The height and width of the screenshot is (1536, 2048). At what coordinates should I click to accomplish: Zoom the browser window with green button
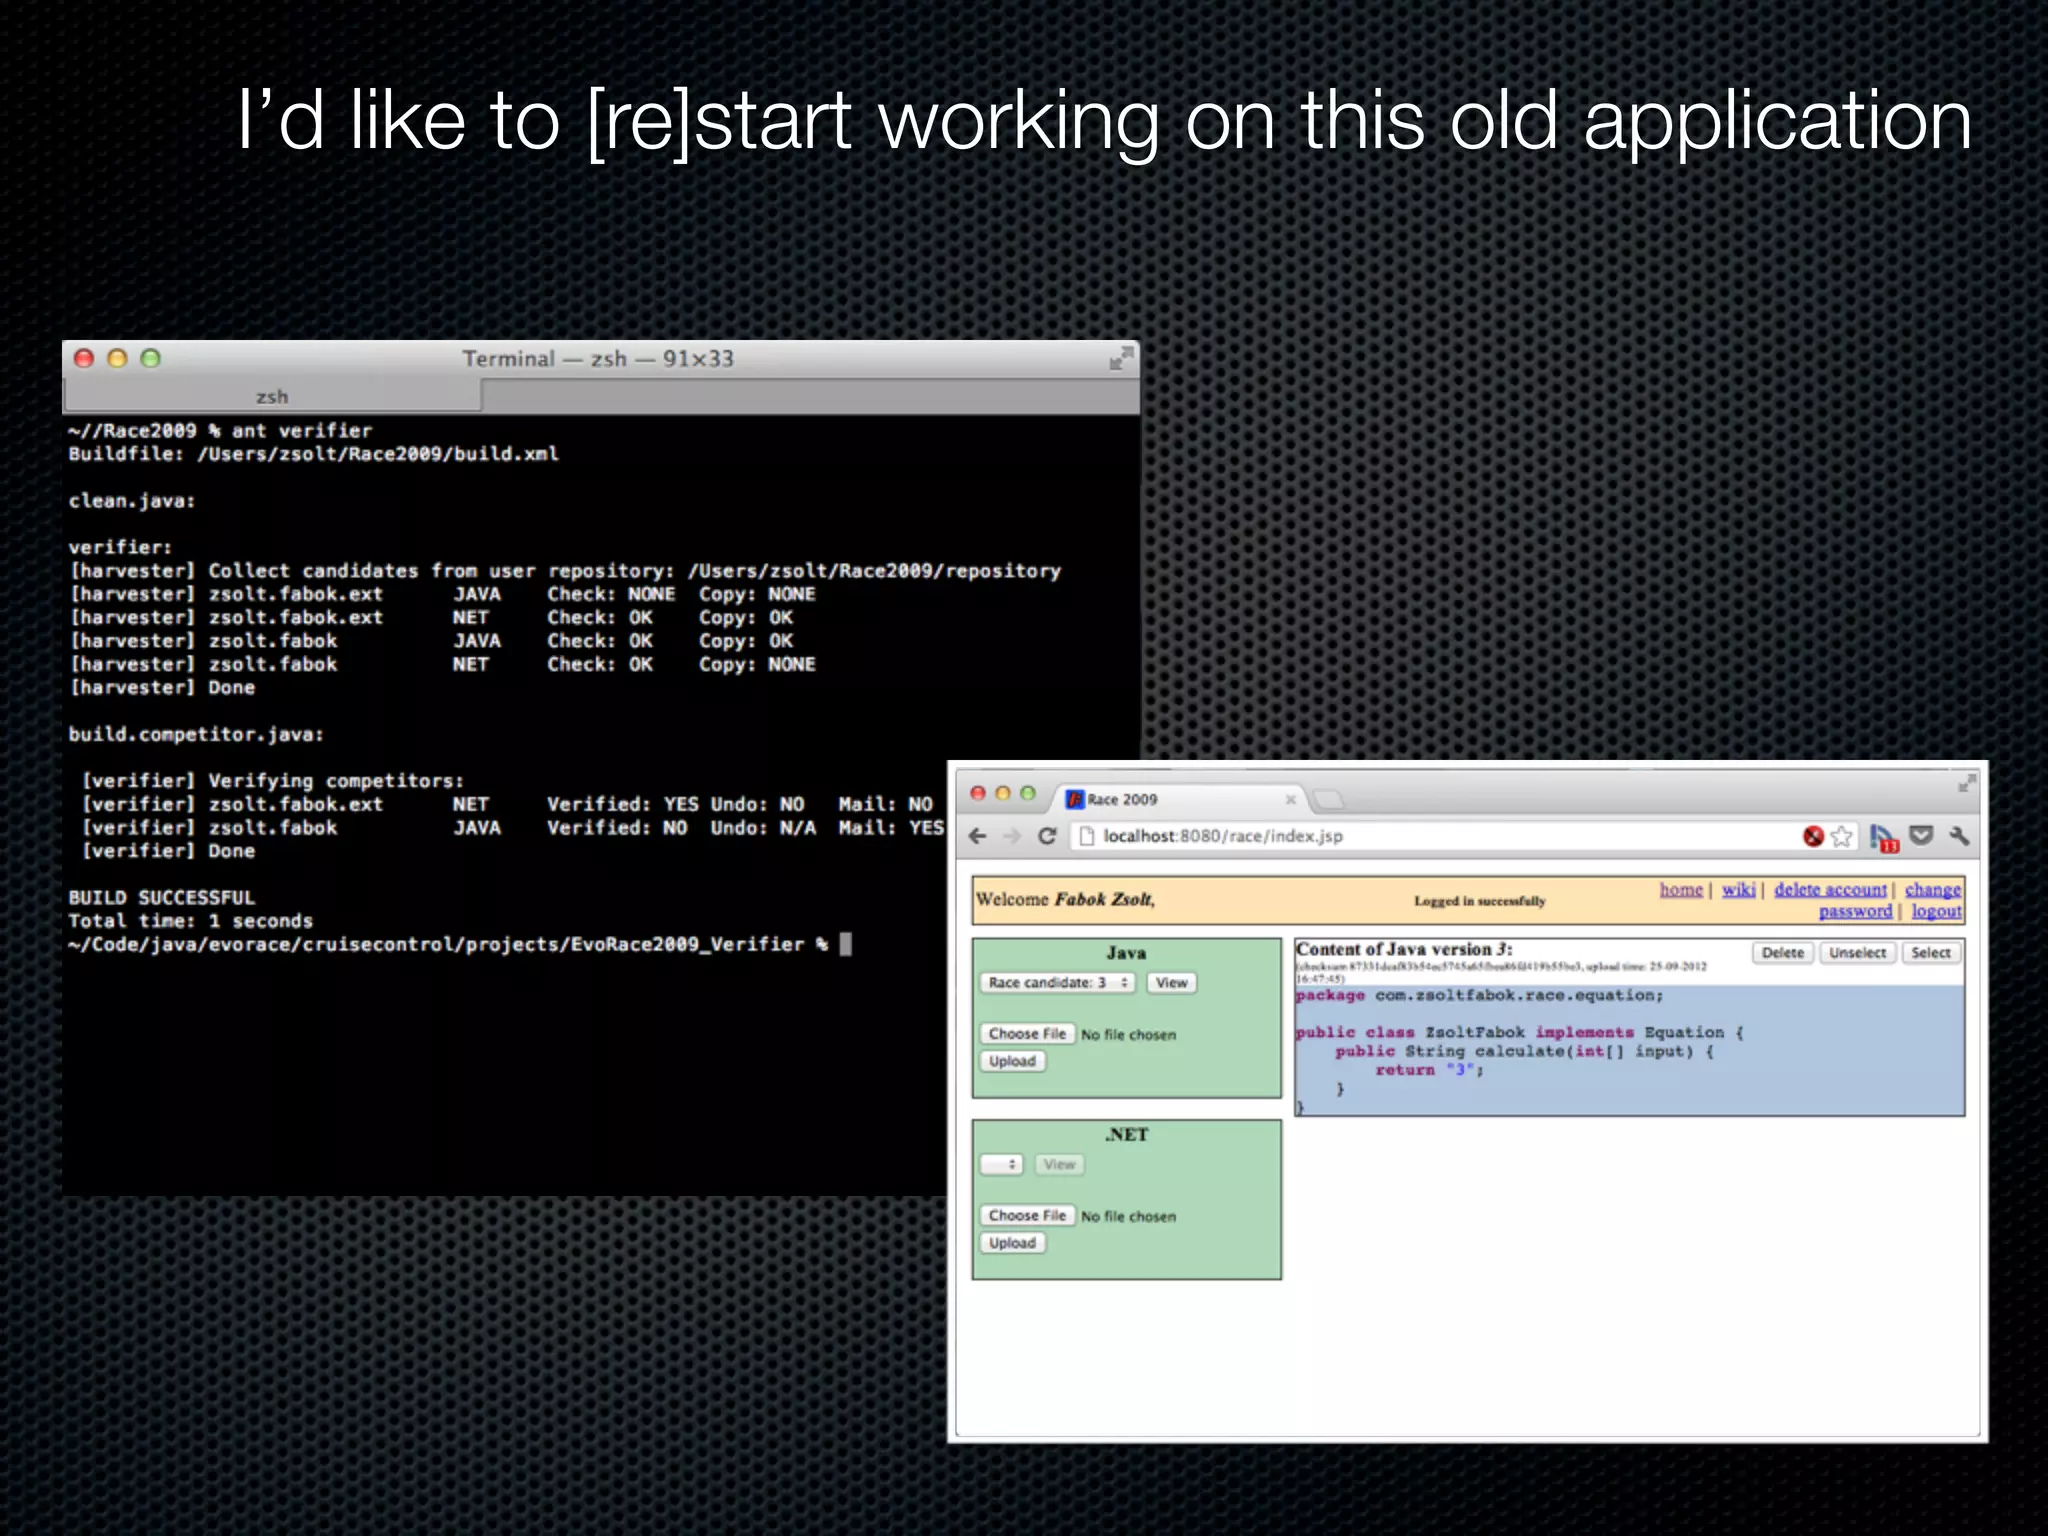tap(1027, 793)
